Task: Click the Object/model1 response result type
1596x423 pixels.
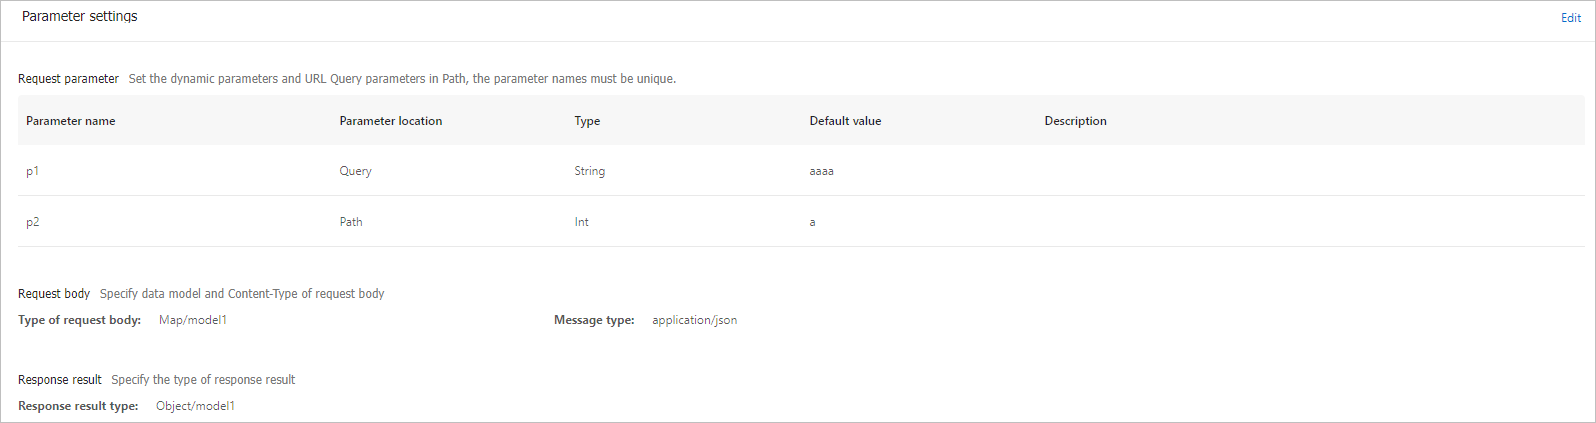Action: [x=196, y=406]
